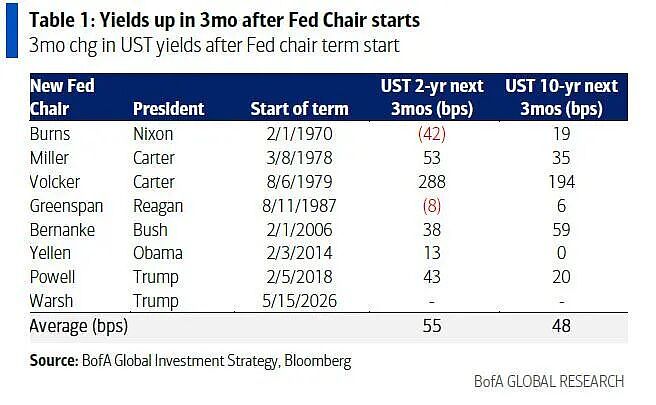Click the 'UST 2-yr next 3mos (bps)' header
This screenshot has width=656, height=405.
(x=432, y=97)
